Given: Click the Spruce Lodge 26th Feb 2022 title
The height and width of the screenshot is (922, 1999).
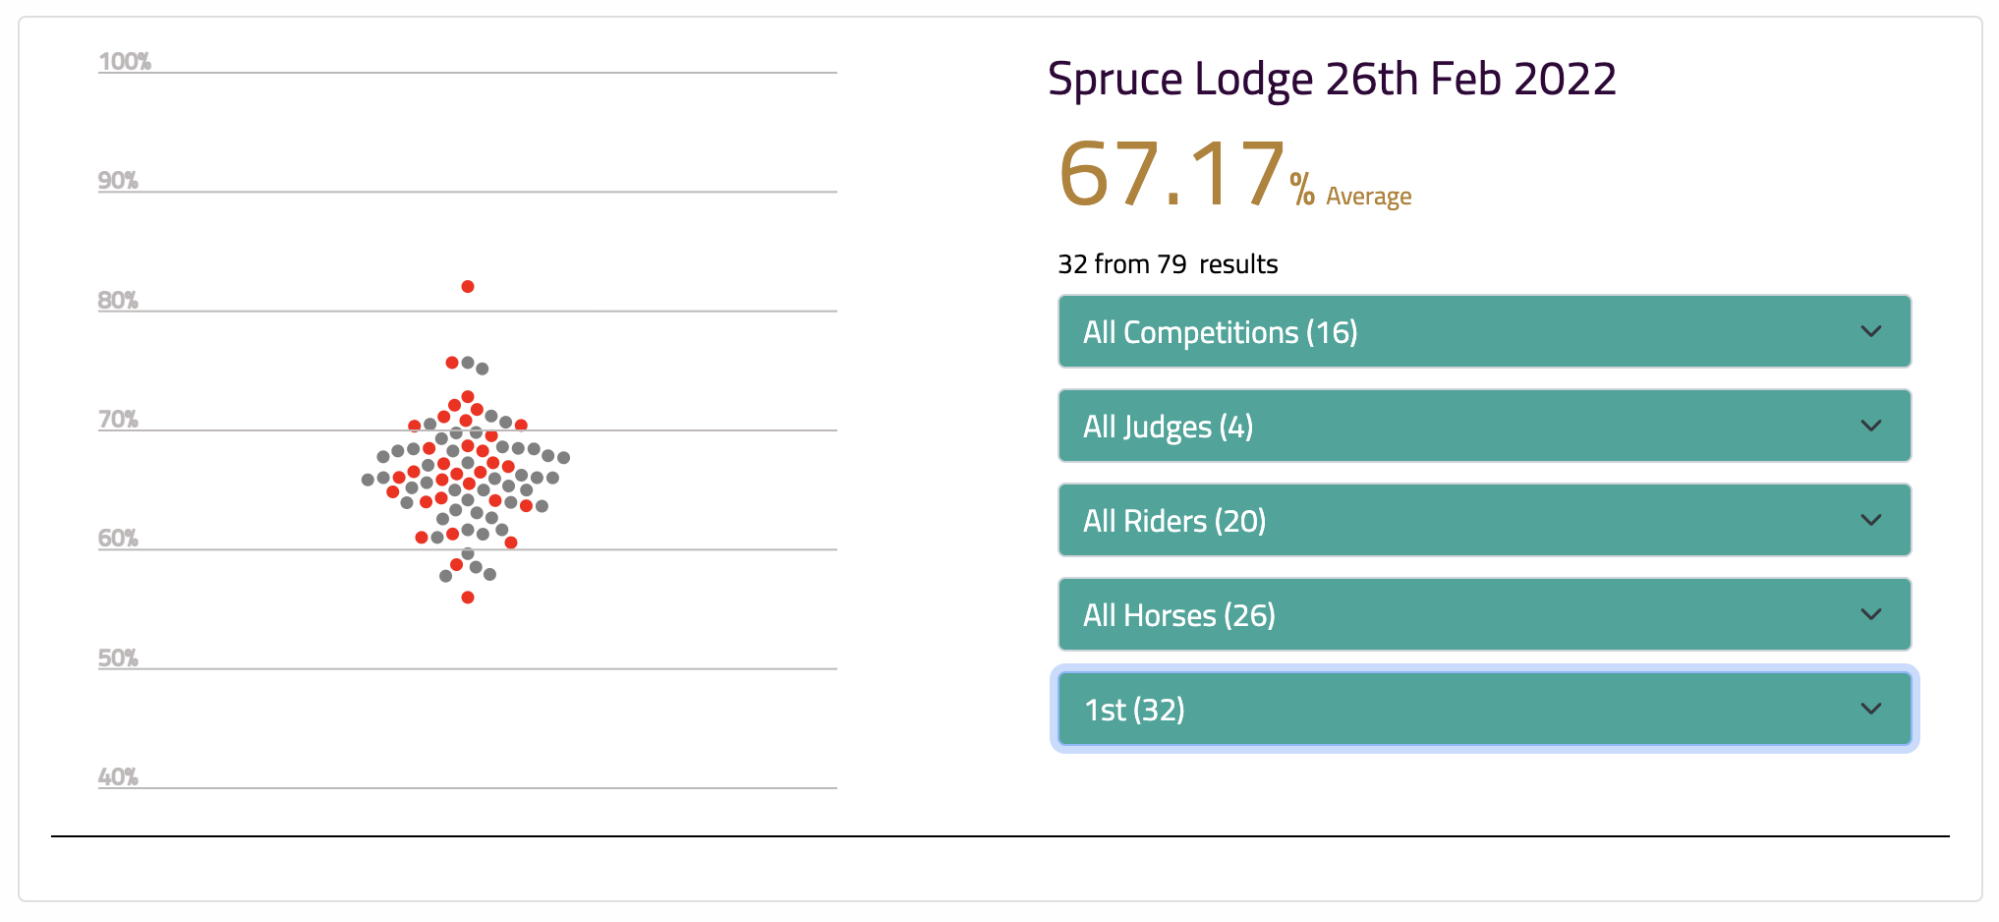Looking at the screenshot, I should click(x=1331, y=79).
